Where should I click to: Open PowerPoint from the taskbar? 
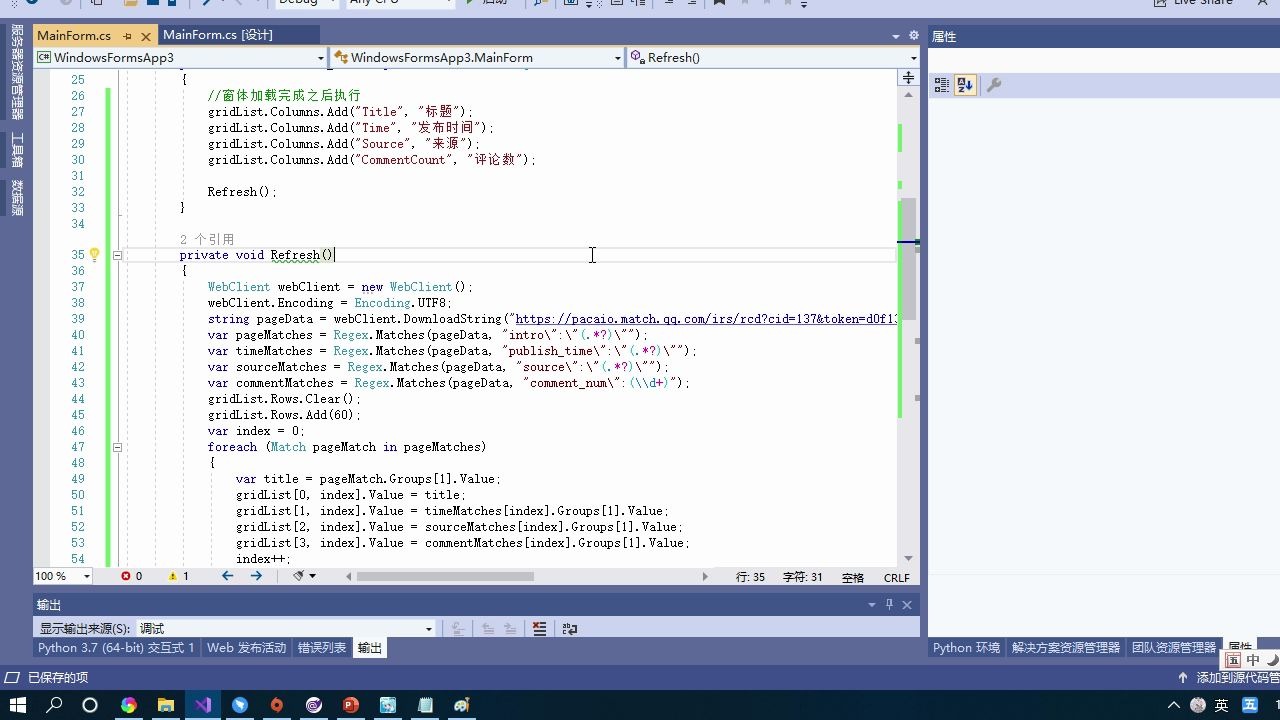tap(351, 705)
